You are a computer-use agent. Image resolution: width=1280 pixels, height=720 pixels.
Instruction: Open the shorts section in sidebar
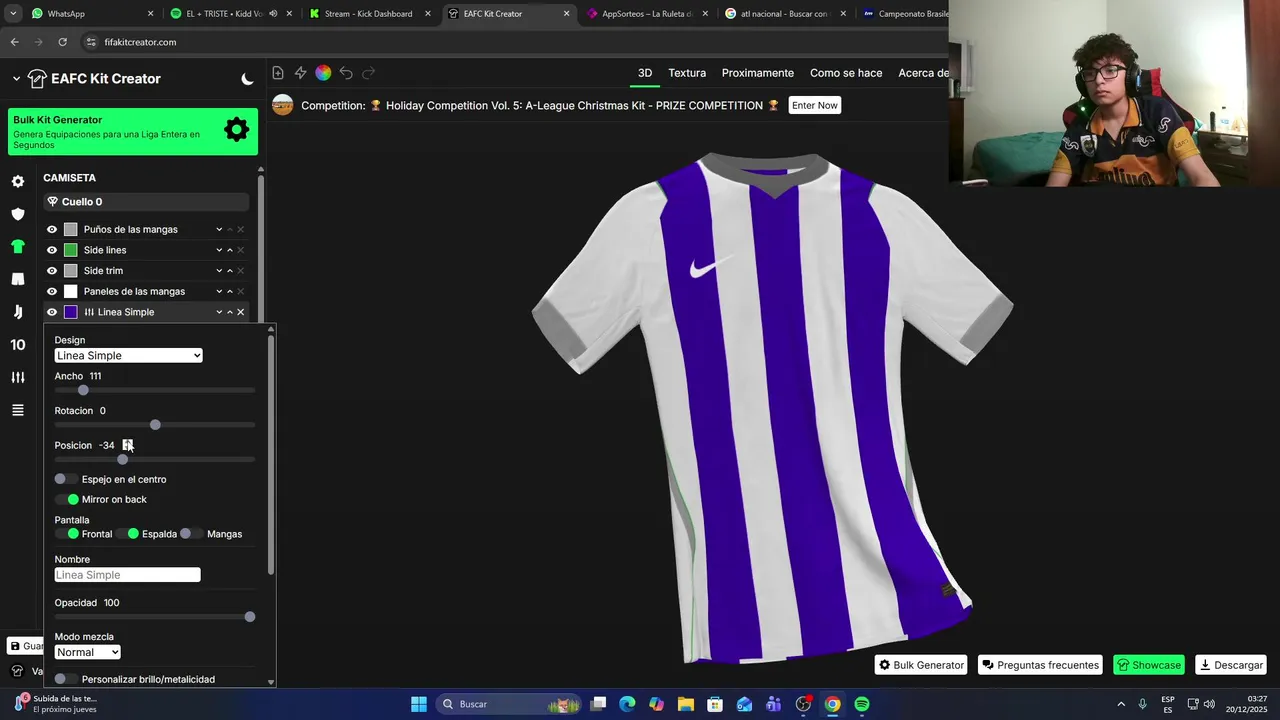coord(18,279)
